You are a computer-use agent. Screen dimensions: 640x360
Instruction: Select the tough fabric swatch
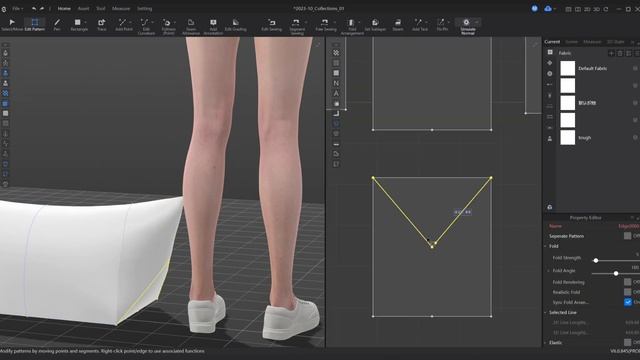pyautogui.click(x=567, y=138)
